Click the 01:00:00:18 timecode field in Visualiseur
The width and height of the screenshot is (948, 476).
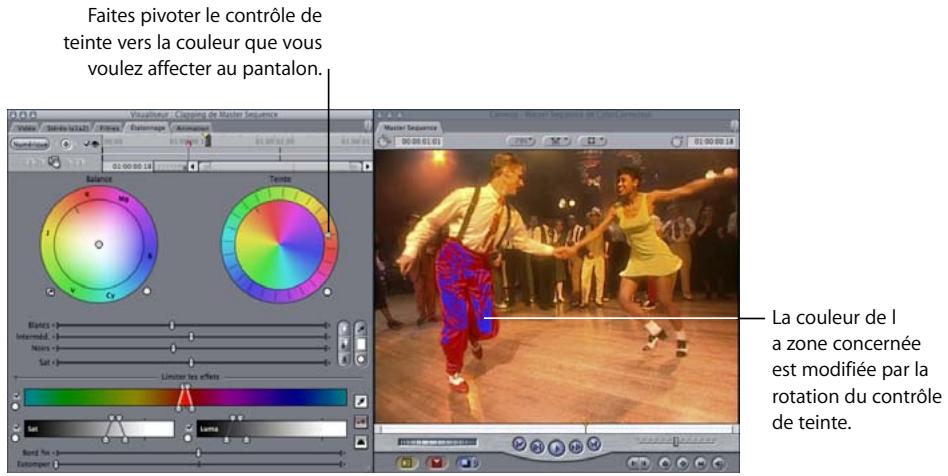129,166
